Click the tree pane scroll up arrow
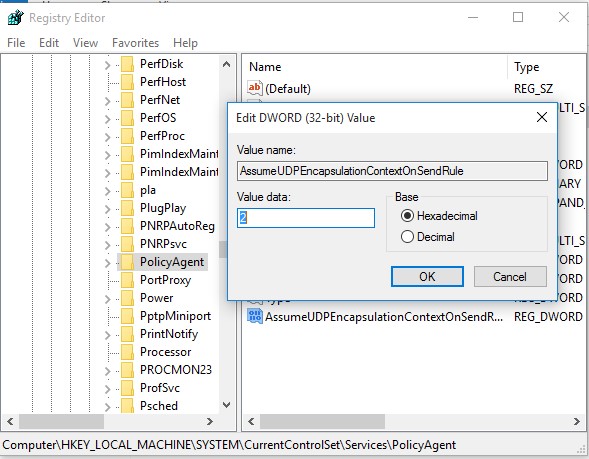 click(x=226, y=64)
